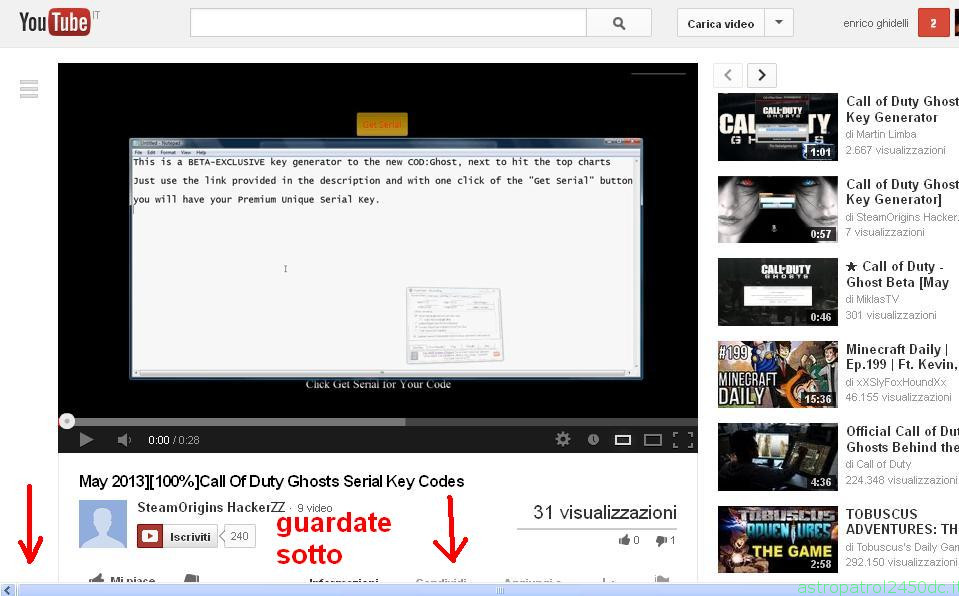Image resolution: width=959 pixels, height=596 pixels.
Task: Go to the previous related videos arrow
Action: click(728, 75)
